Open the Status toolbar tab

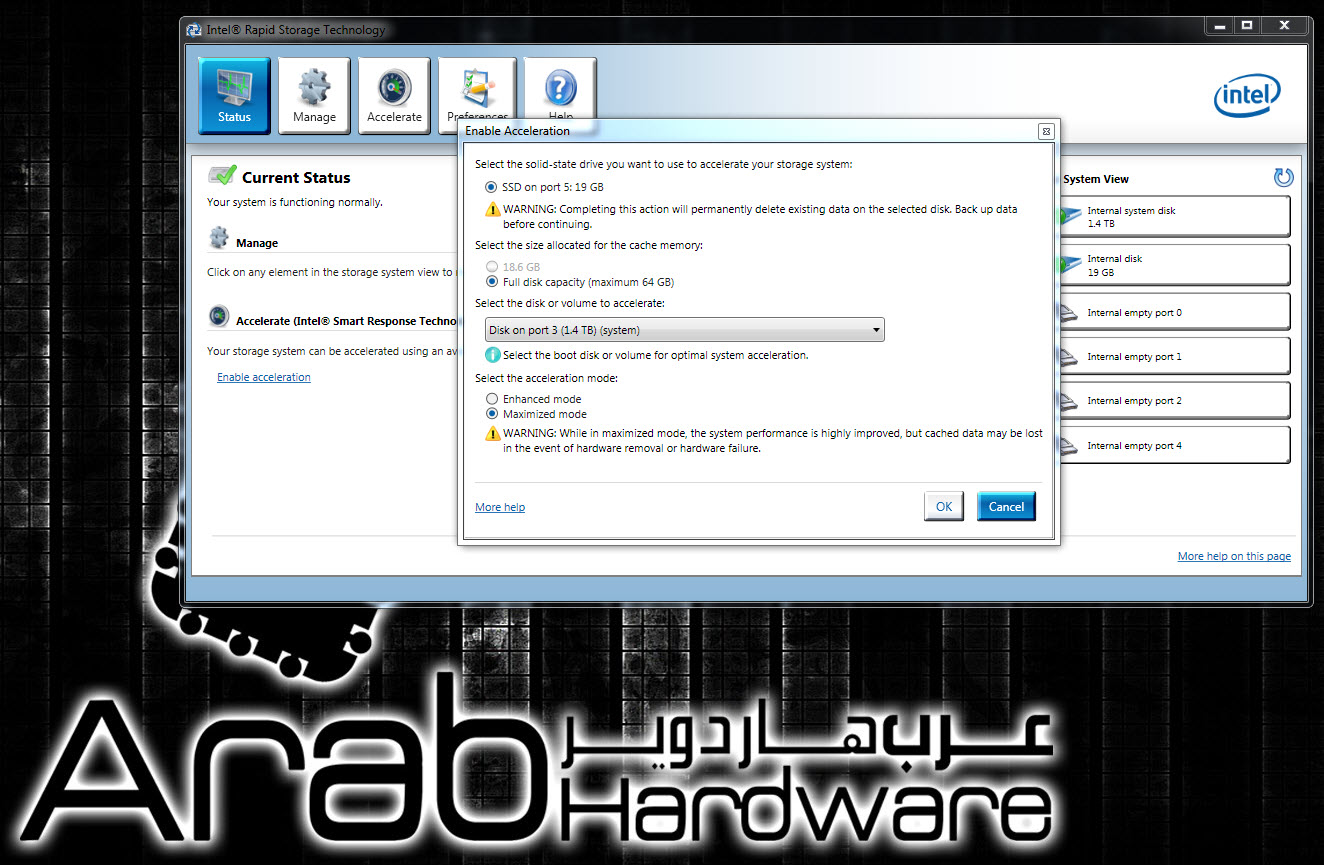pos(234,95)
